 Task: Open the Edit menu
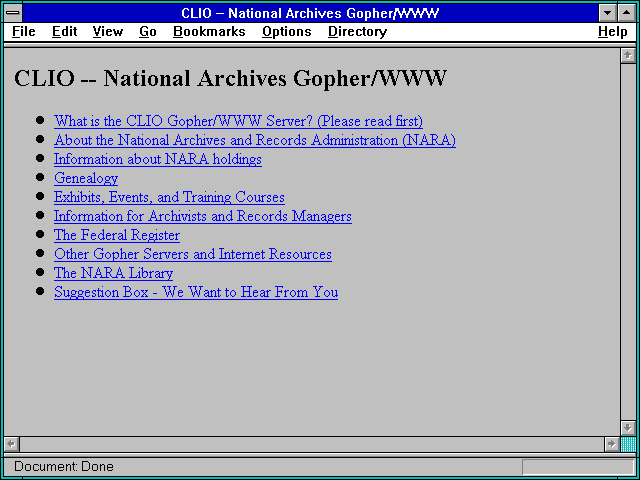[x=64, y=32]
